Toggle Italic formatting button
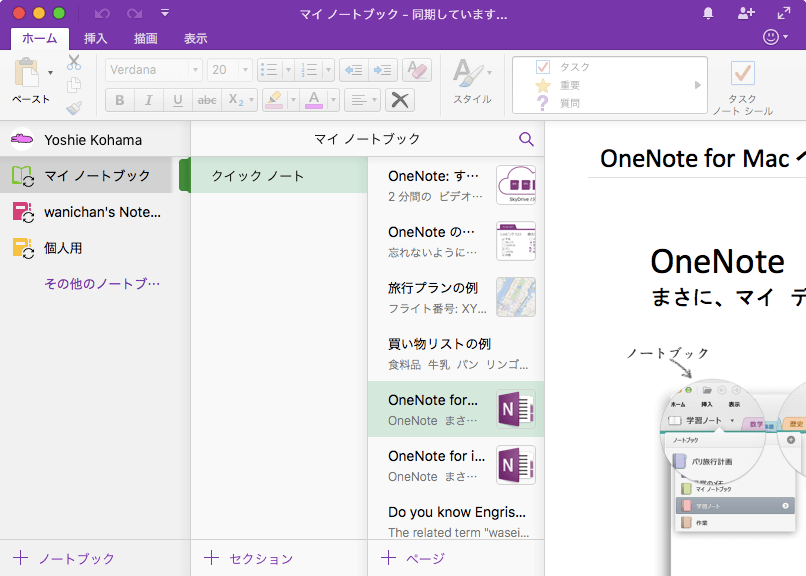Image resolution: width=806 pixels, height=576 pixels. click(149, 100)
